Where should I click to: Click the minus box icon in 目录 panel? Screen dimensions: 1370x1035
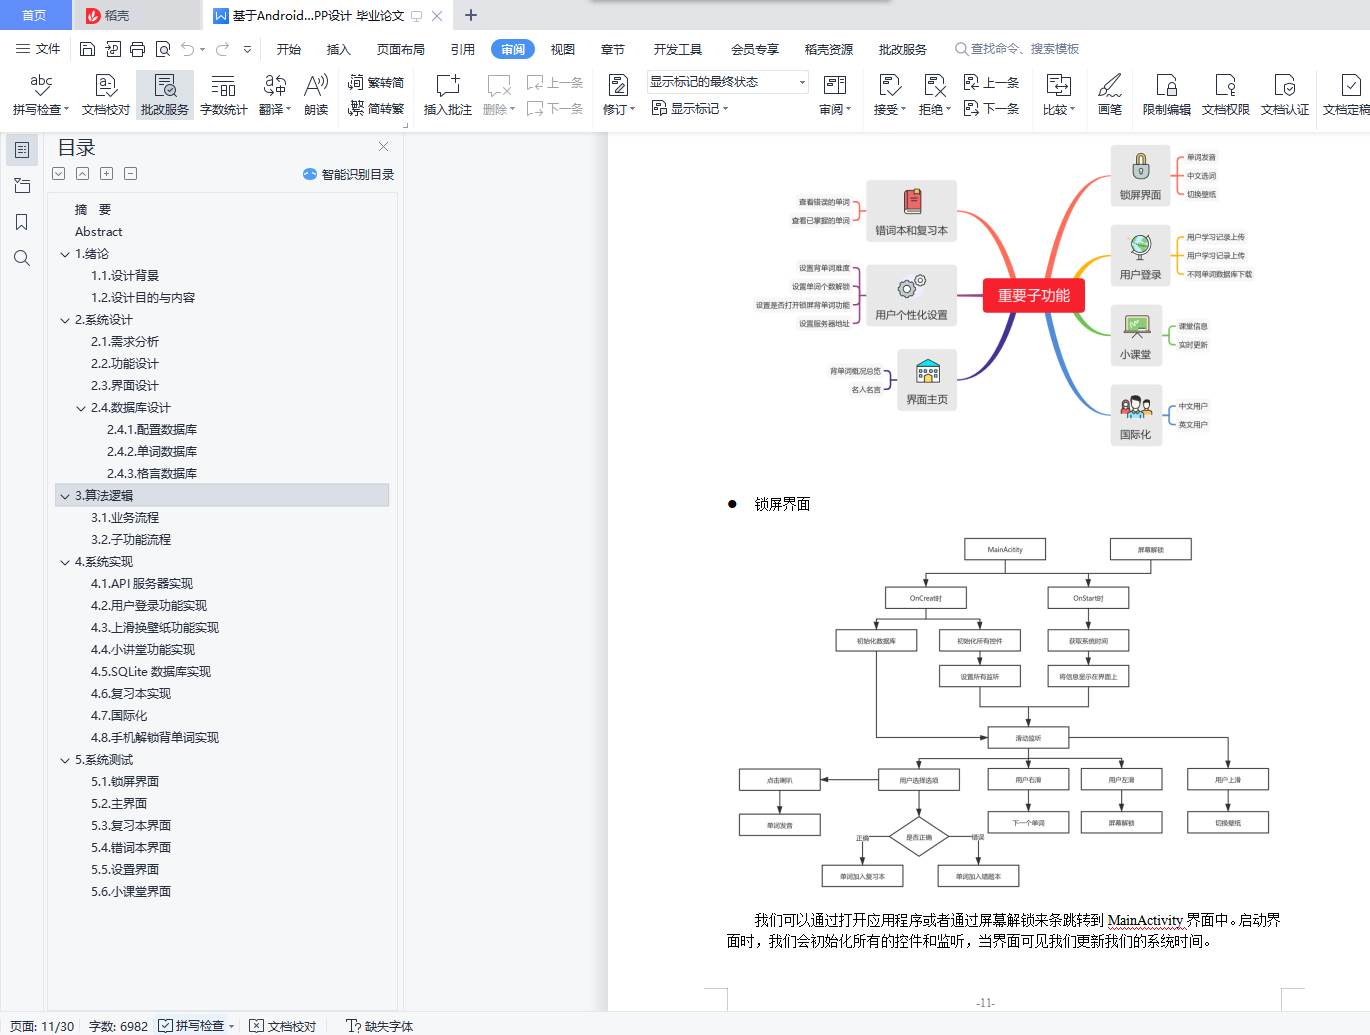tap(131, 174)
